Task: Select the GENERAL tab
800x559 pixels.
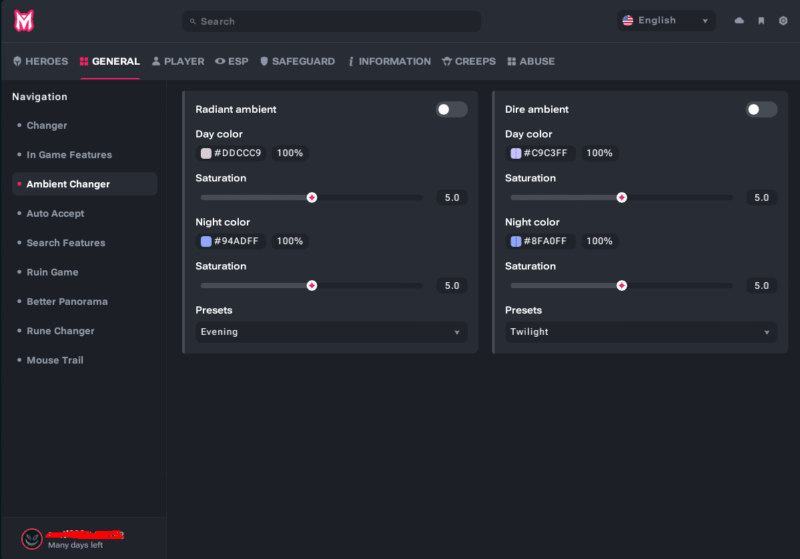Action: pyautogui.click(x=110, y=61)
